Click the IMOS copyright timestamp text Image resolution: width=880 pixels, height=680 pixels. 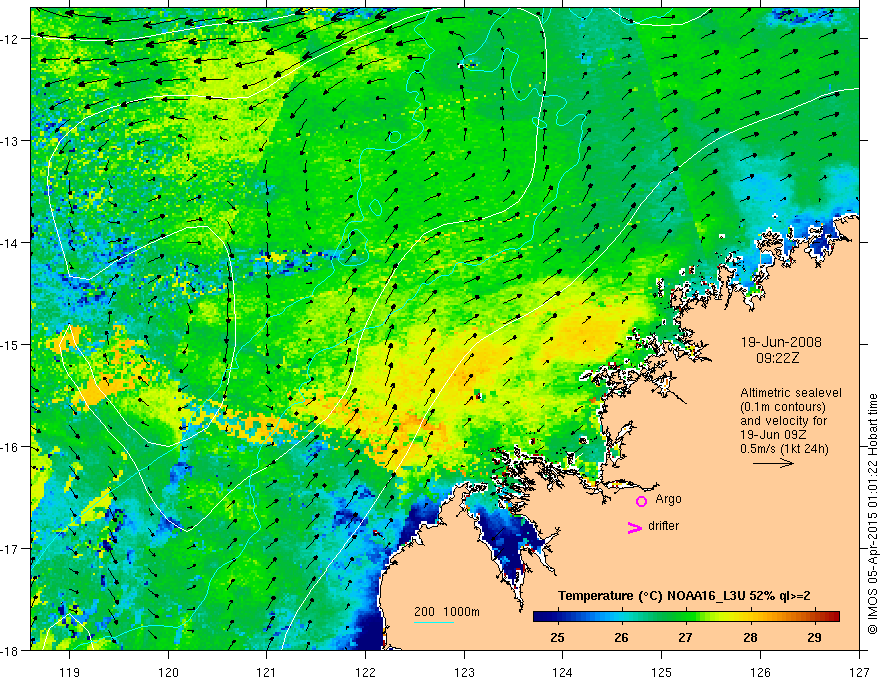coord(872,514)
